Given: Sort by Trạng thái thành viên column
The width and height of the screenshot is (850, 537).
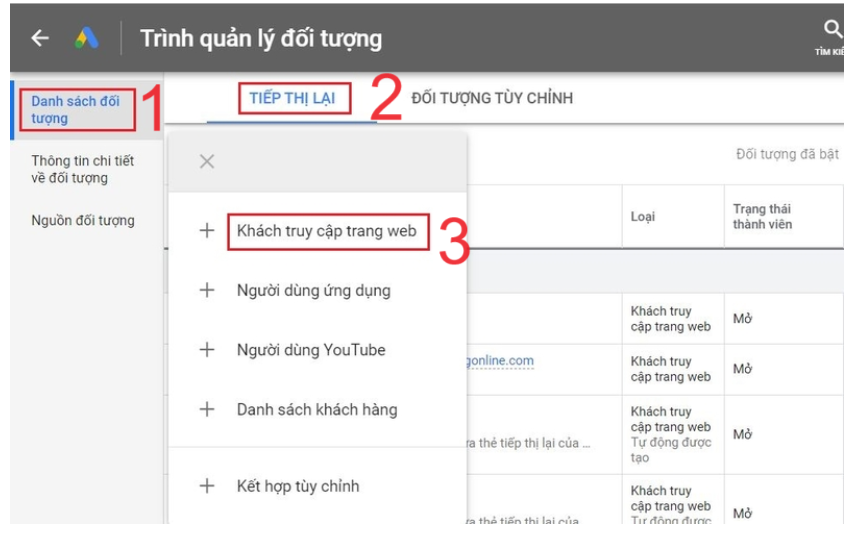Looking at the screenshot, I should [762, 216].
